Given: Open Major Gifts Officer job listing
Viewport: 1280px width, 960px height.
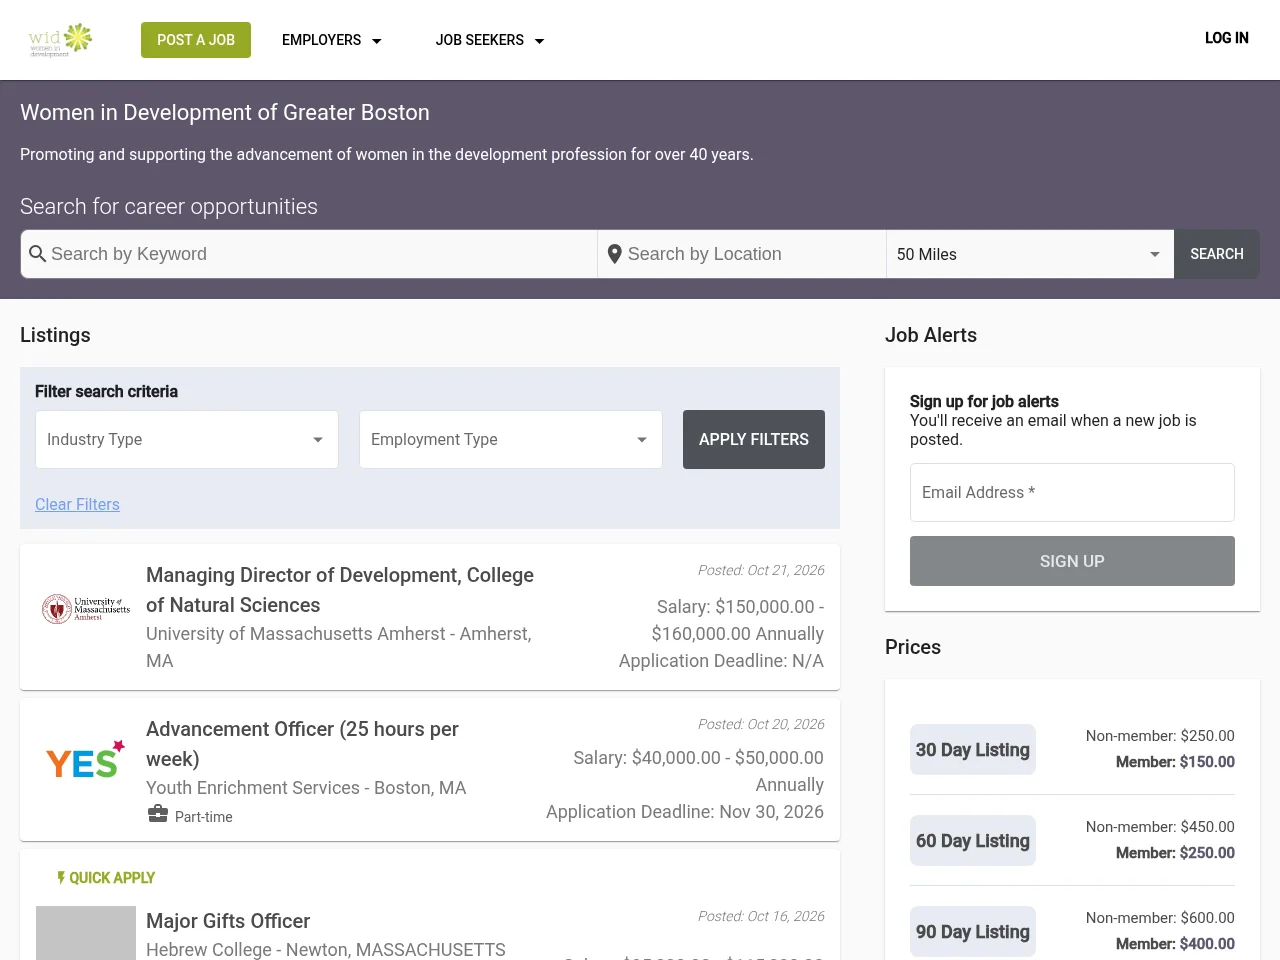Looking at the screenshot, I should 228,921.
